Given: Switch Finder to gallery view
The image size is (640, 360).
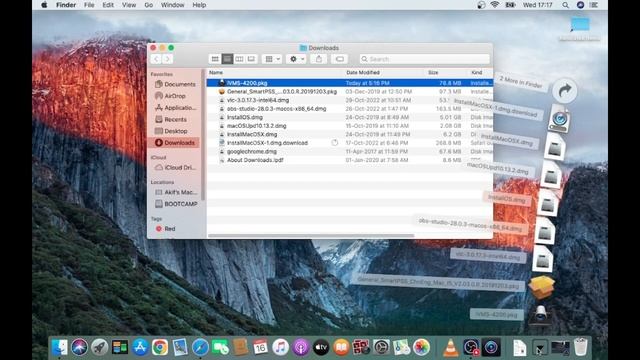Looking at the screenshot, I should click(x=251, y=59).
